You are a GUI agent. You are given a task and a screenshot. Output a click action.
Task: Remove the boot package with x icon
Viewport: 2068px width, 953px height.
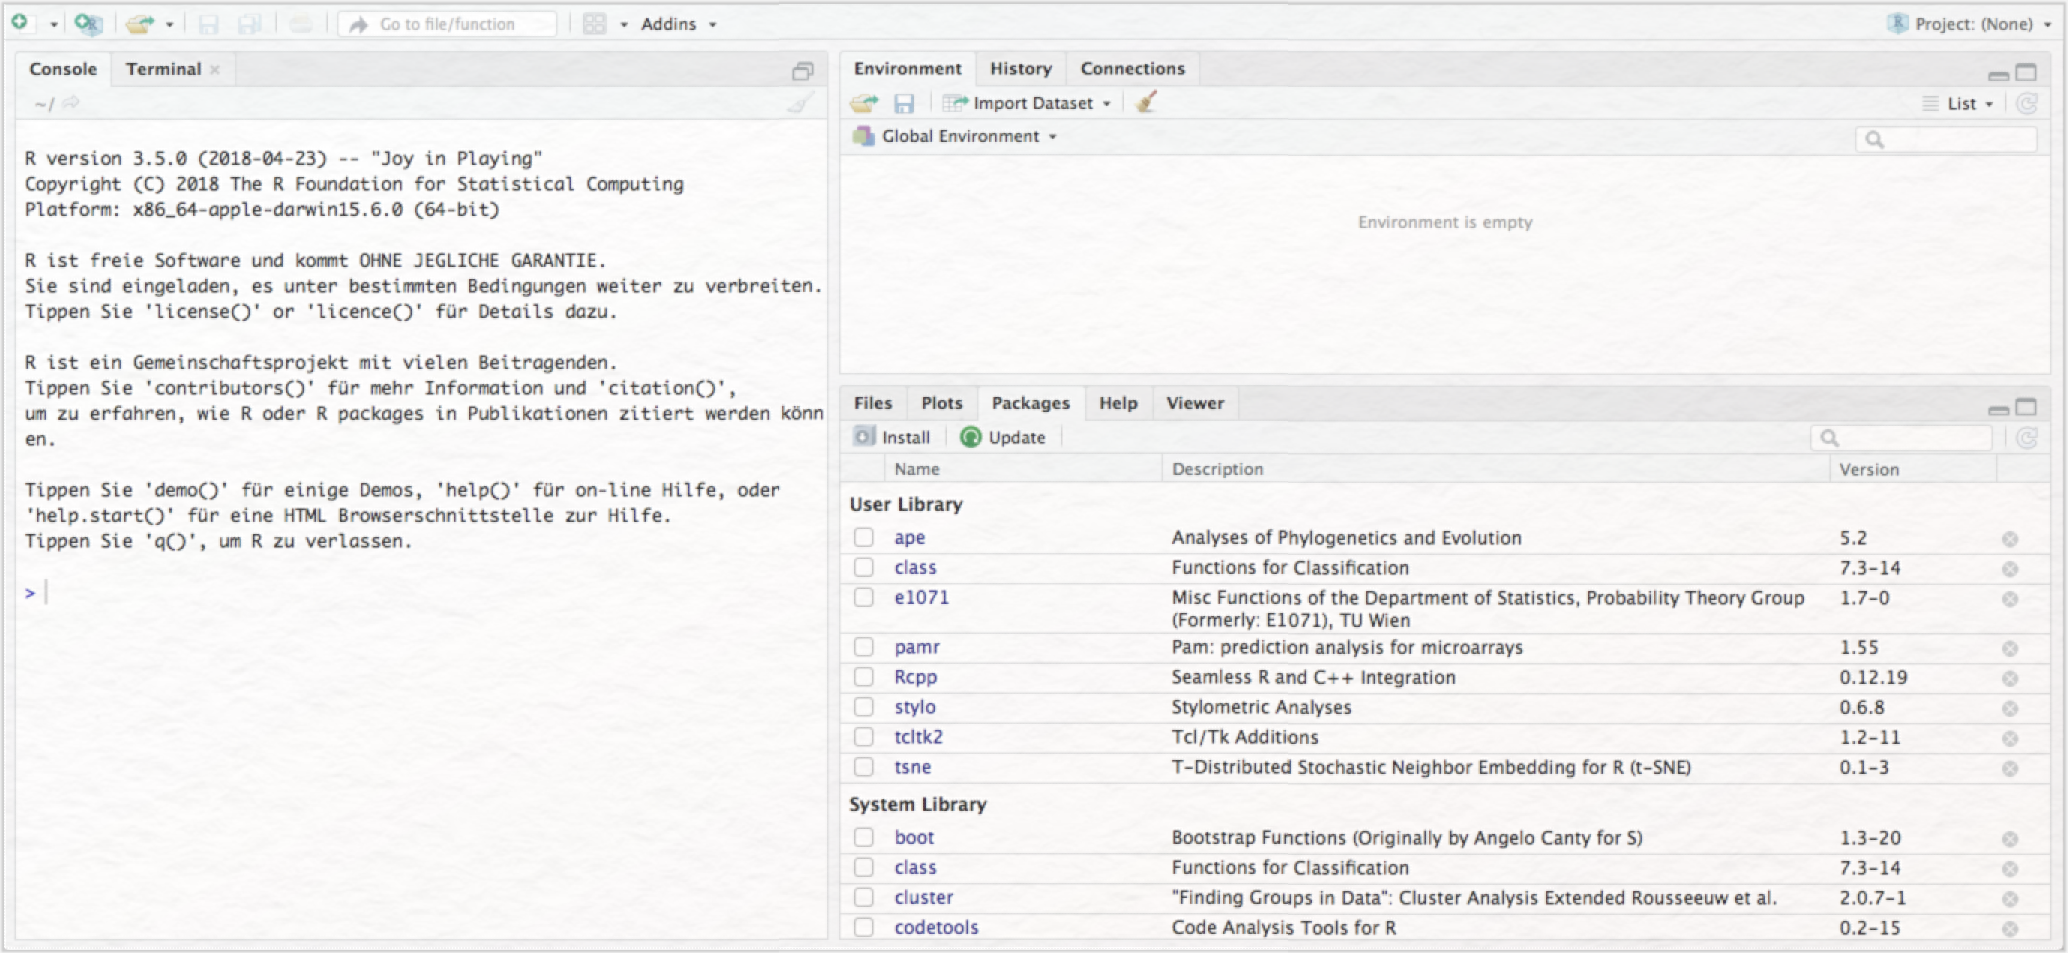(x=2010, y=839)
